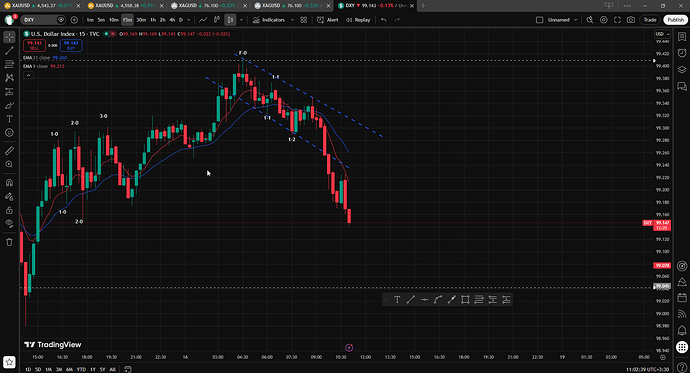Open the news feed icon in right sidebar
690x373 pixels.
coord(682,314)
